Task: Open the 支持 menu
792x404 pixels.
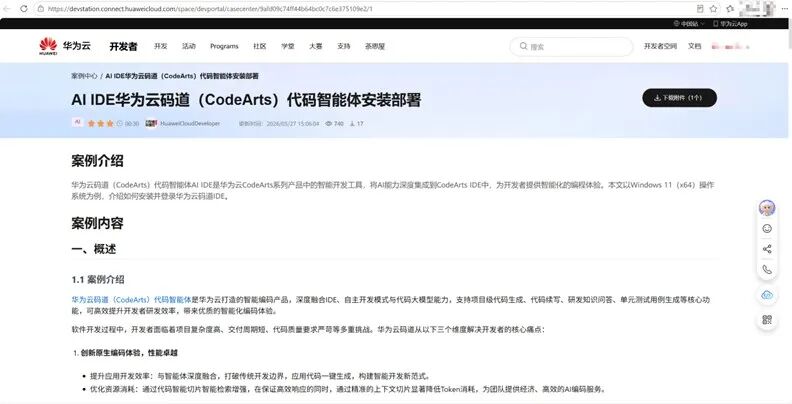Action: (343, 46)
